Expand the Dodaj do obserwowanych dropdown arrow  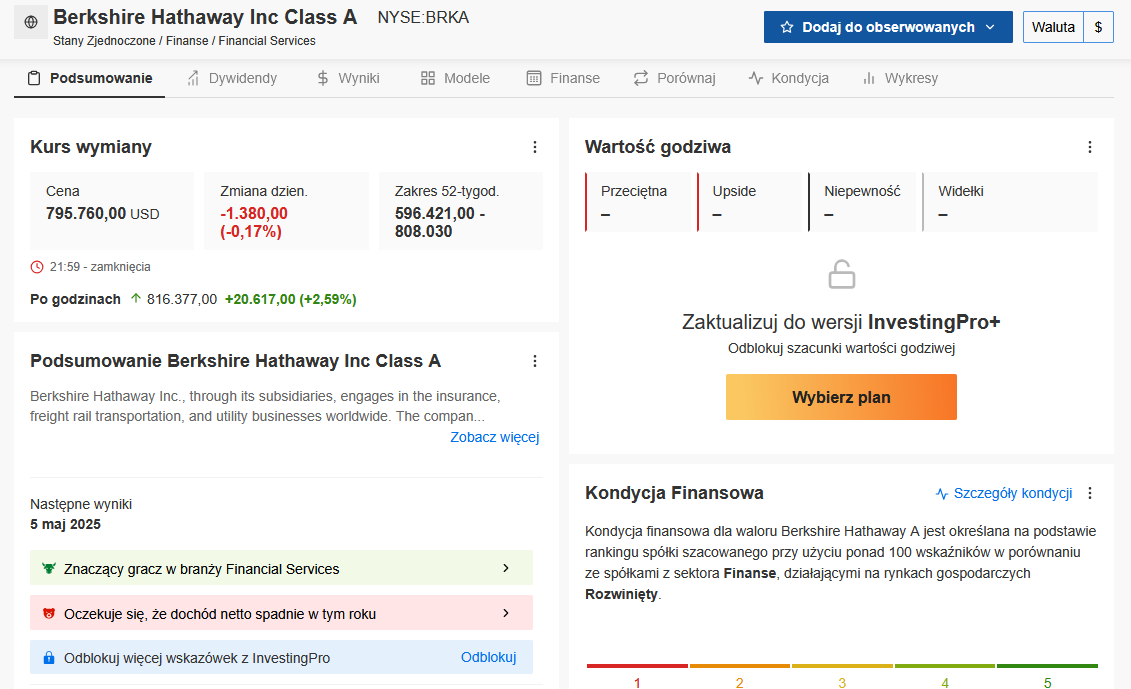(x=990, y=27)
